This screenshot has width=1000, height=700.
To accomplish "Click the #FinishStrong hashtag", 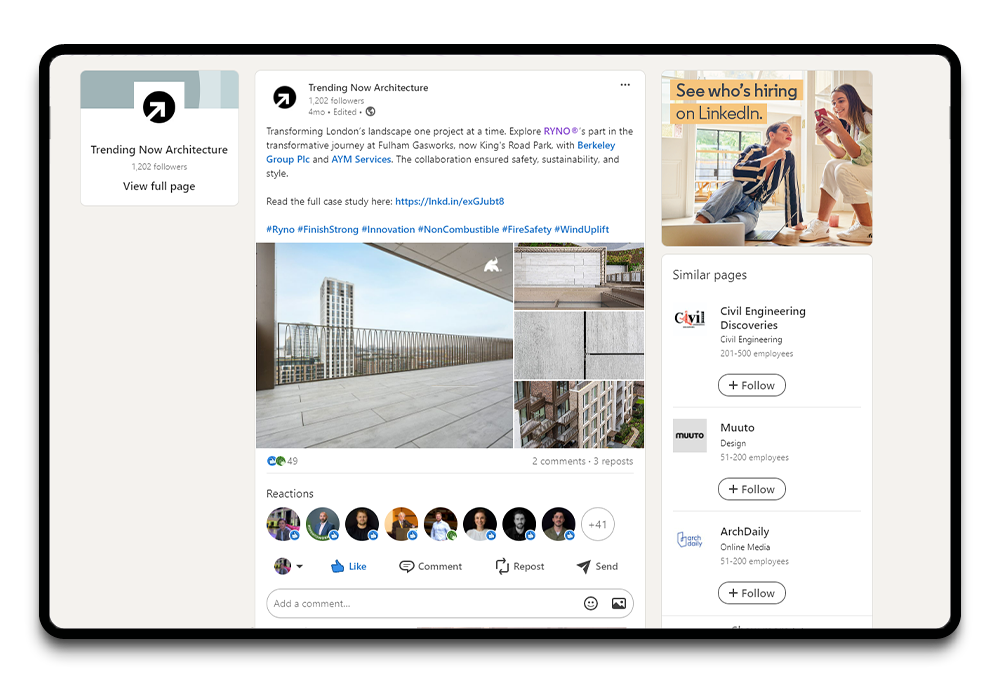I will [328, 230].
